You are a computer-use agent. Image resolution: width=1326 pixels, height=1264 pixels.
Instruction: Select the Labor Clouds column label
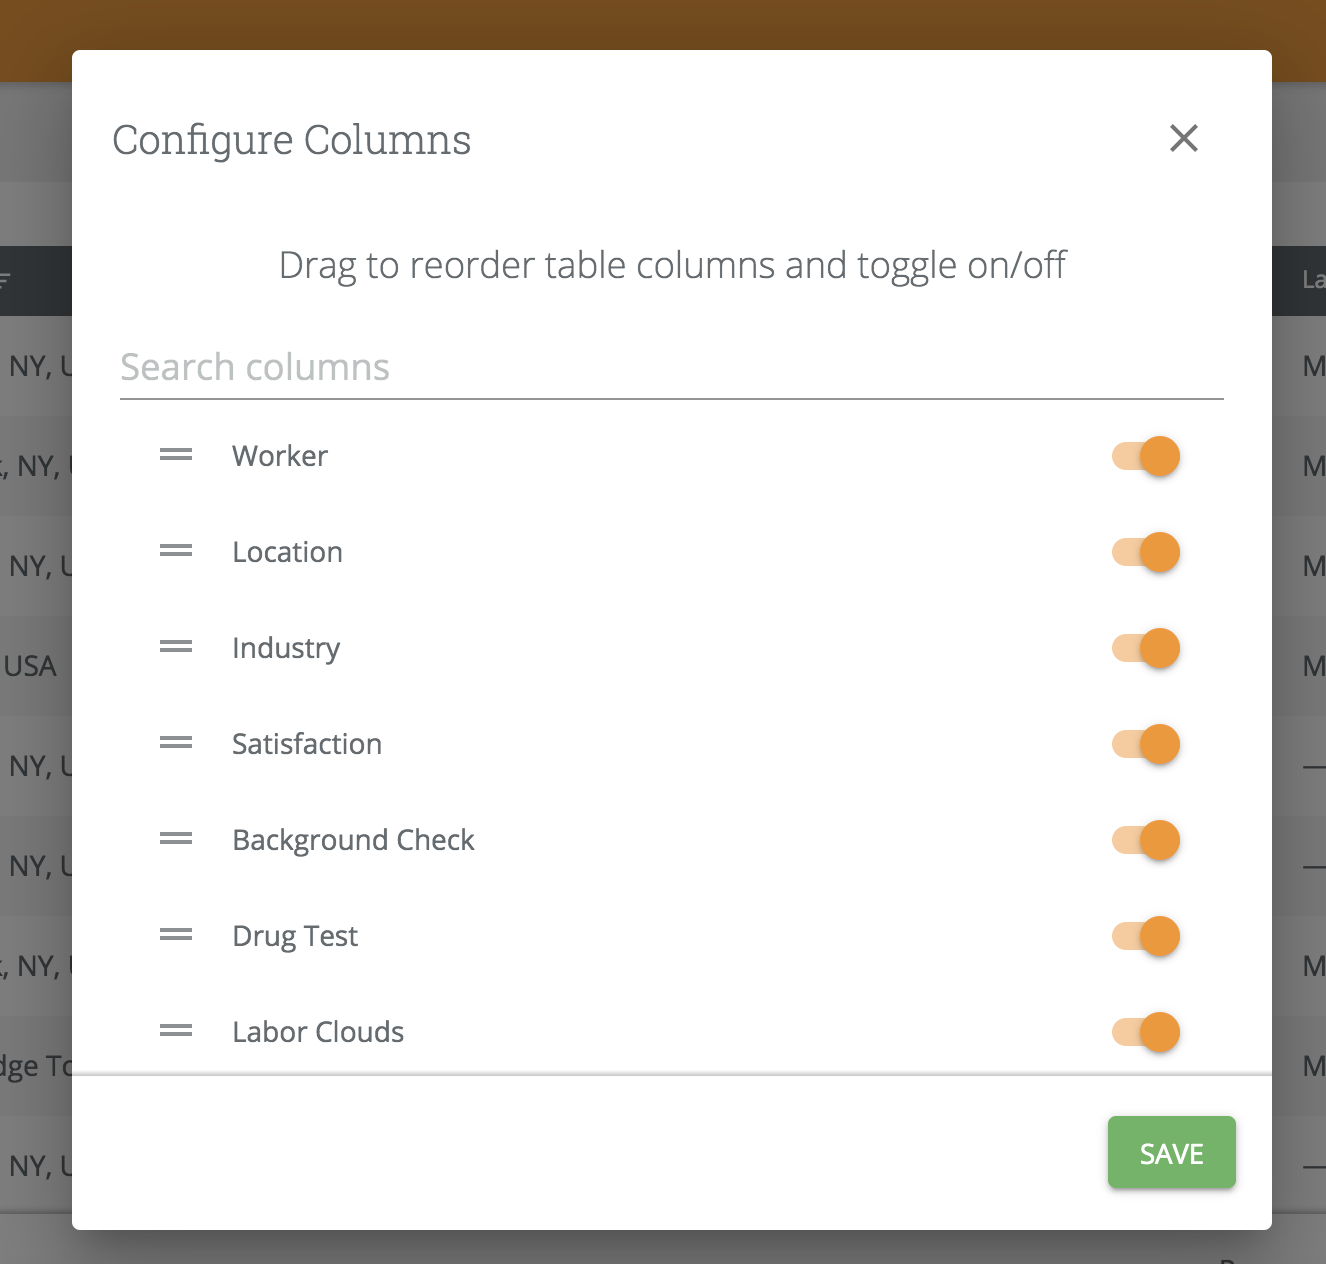318,1032
